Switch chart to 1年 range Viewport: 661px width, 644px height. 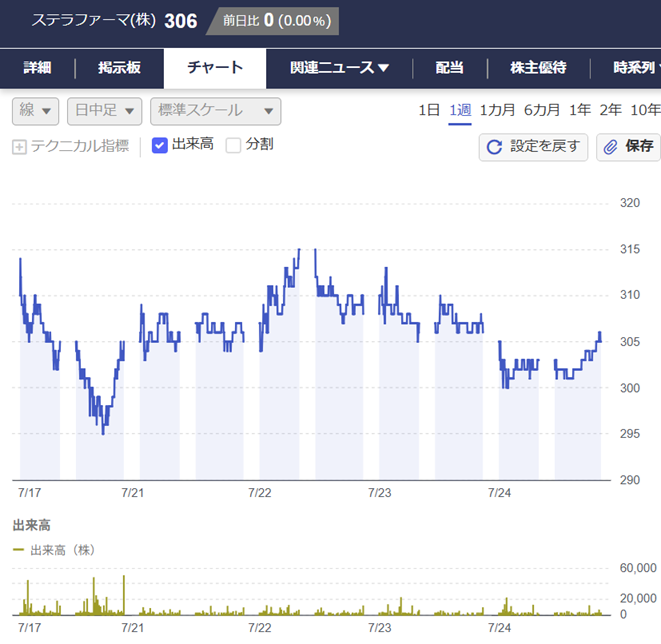[x=580, y=110]
